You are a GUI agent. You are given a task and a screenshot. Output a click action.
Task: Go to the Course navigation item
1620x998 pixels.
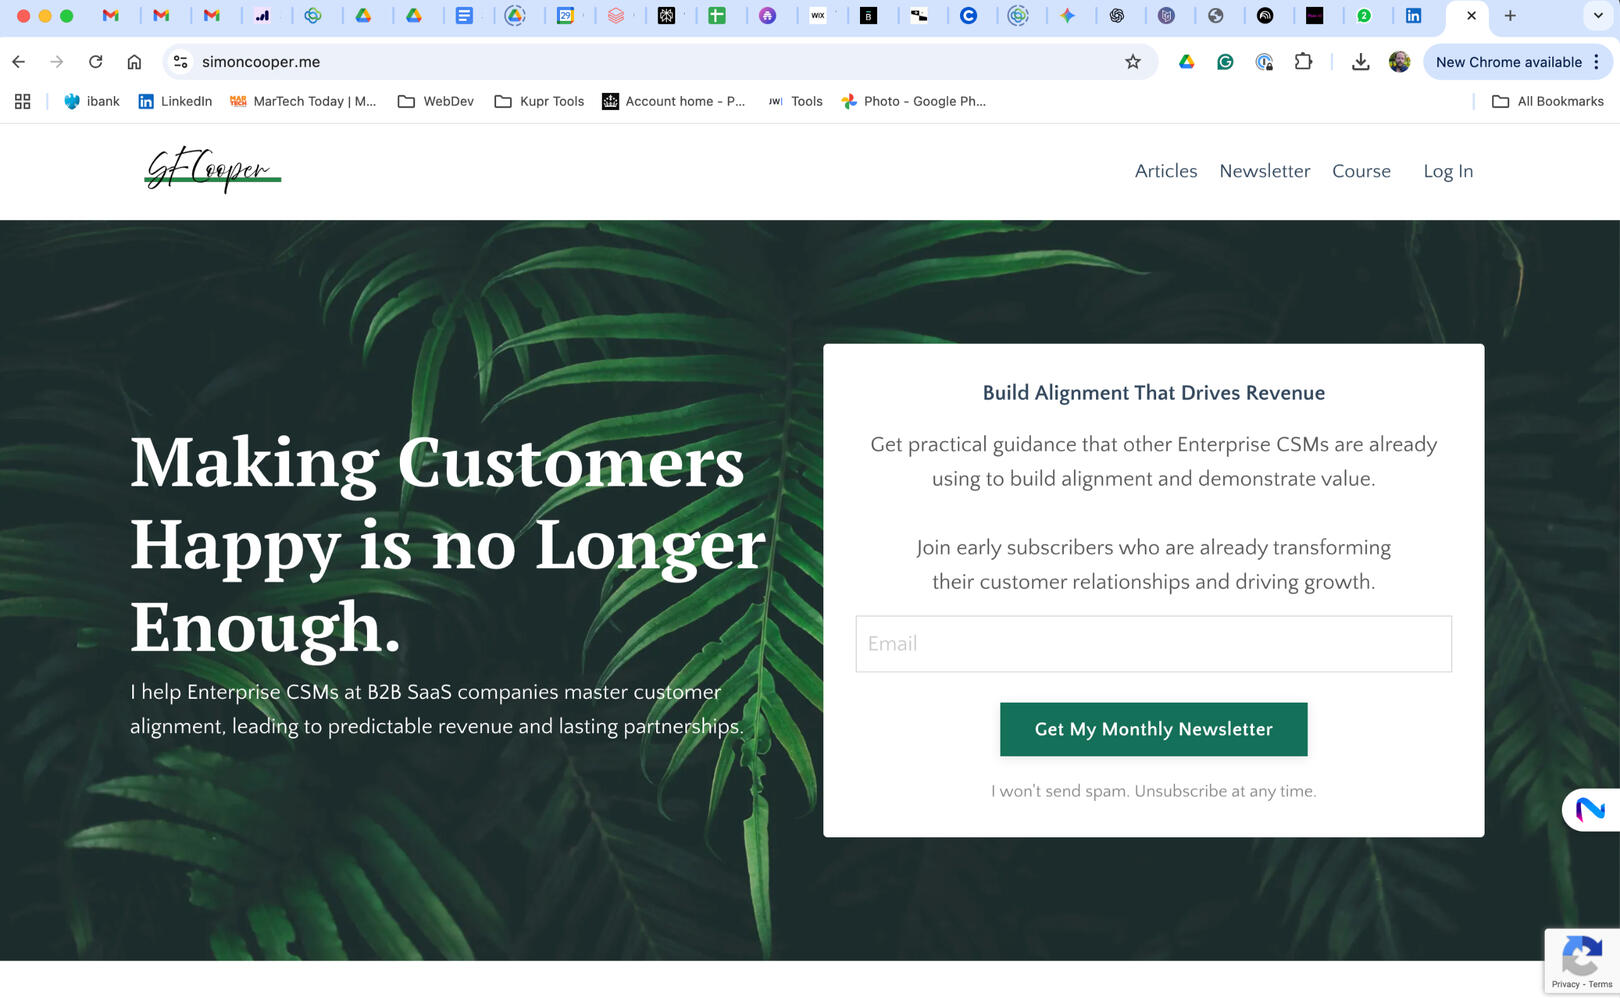(1361, 171)
